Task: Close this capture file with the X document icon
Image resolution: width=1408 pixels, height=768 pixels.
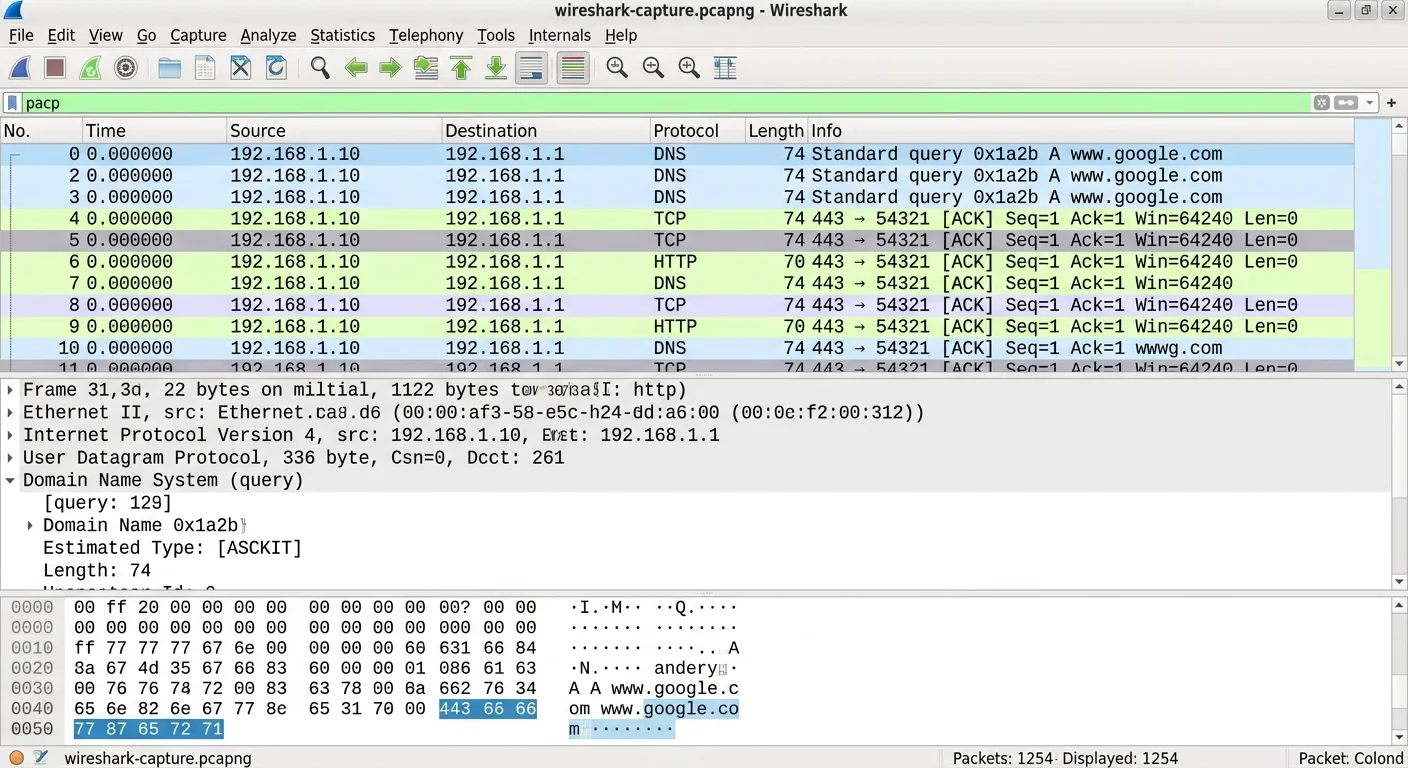Action: tap(241, 68)
